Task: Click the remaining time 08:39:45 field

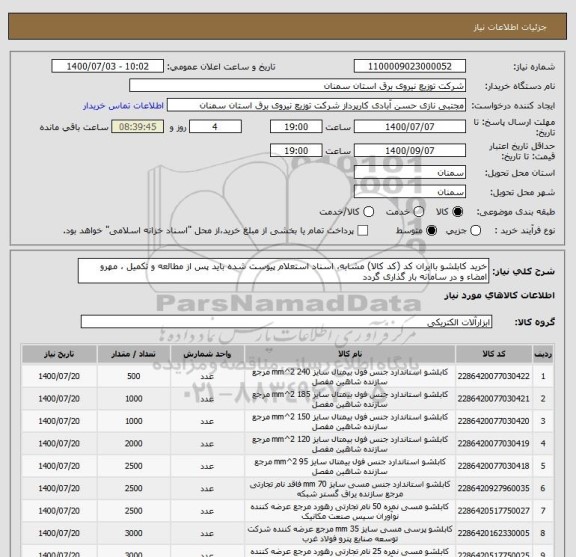Action: tap(138, 127)
